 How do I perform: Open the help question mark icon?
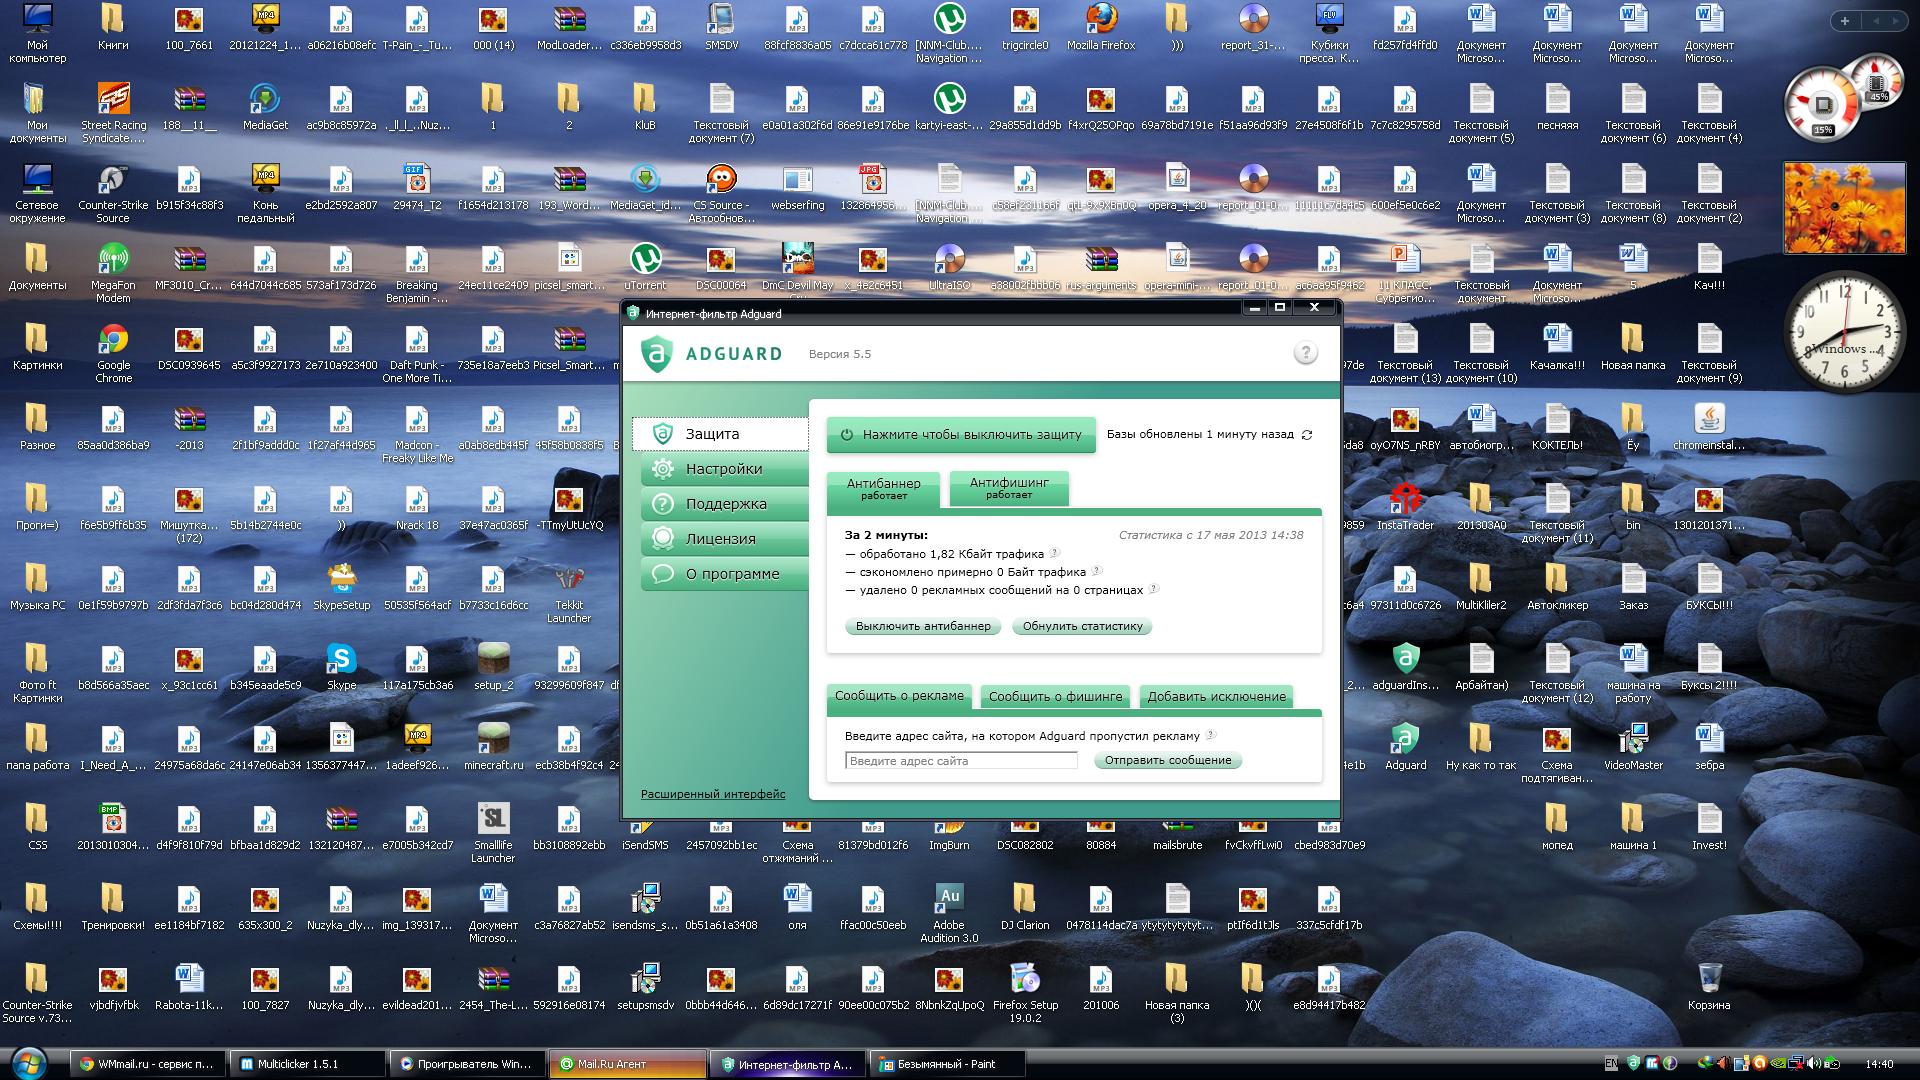click(x=1305, y=353)
